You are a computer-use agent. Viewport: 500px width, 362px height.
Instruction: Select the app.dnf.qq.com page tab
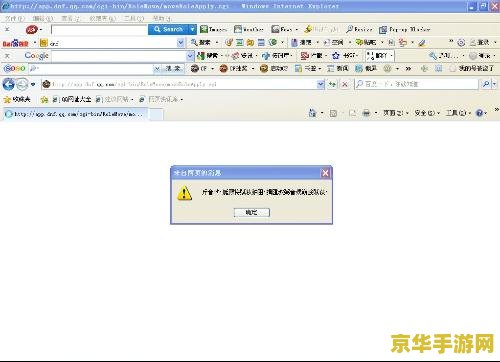[x=75, y=114]
